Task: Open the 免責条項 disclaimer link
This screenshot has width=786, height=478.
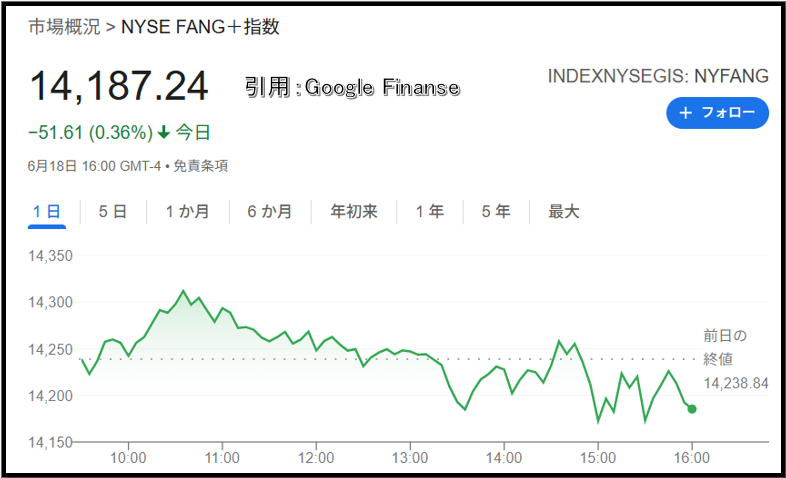Action: coord(201,166)
